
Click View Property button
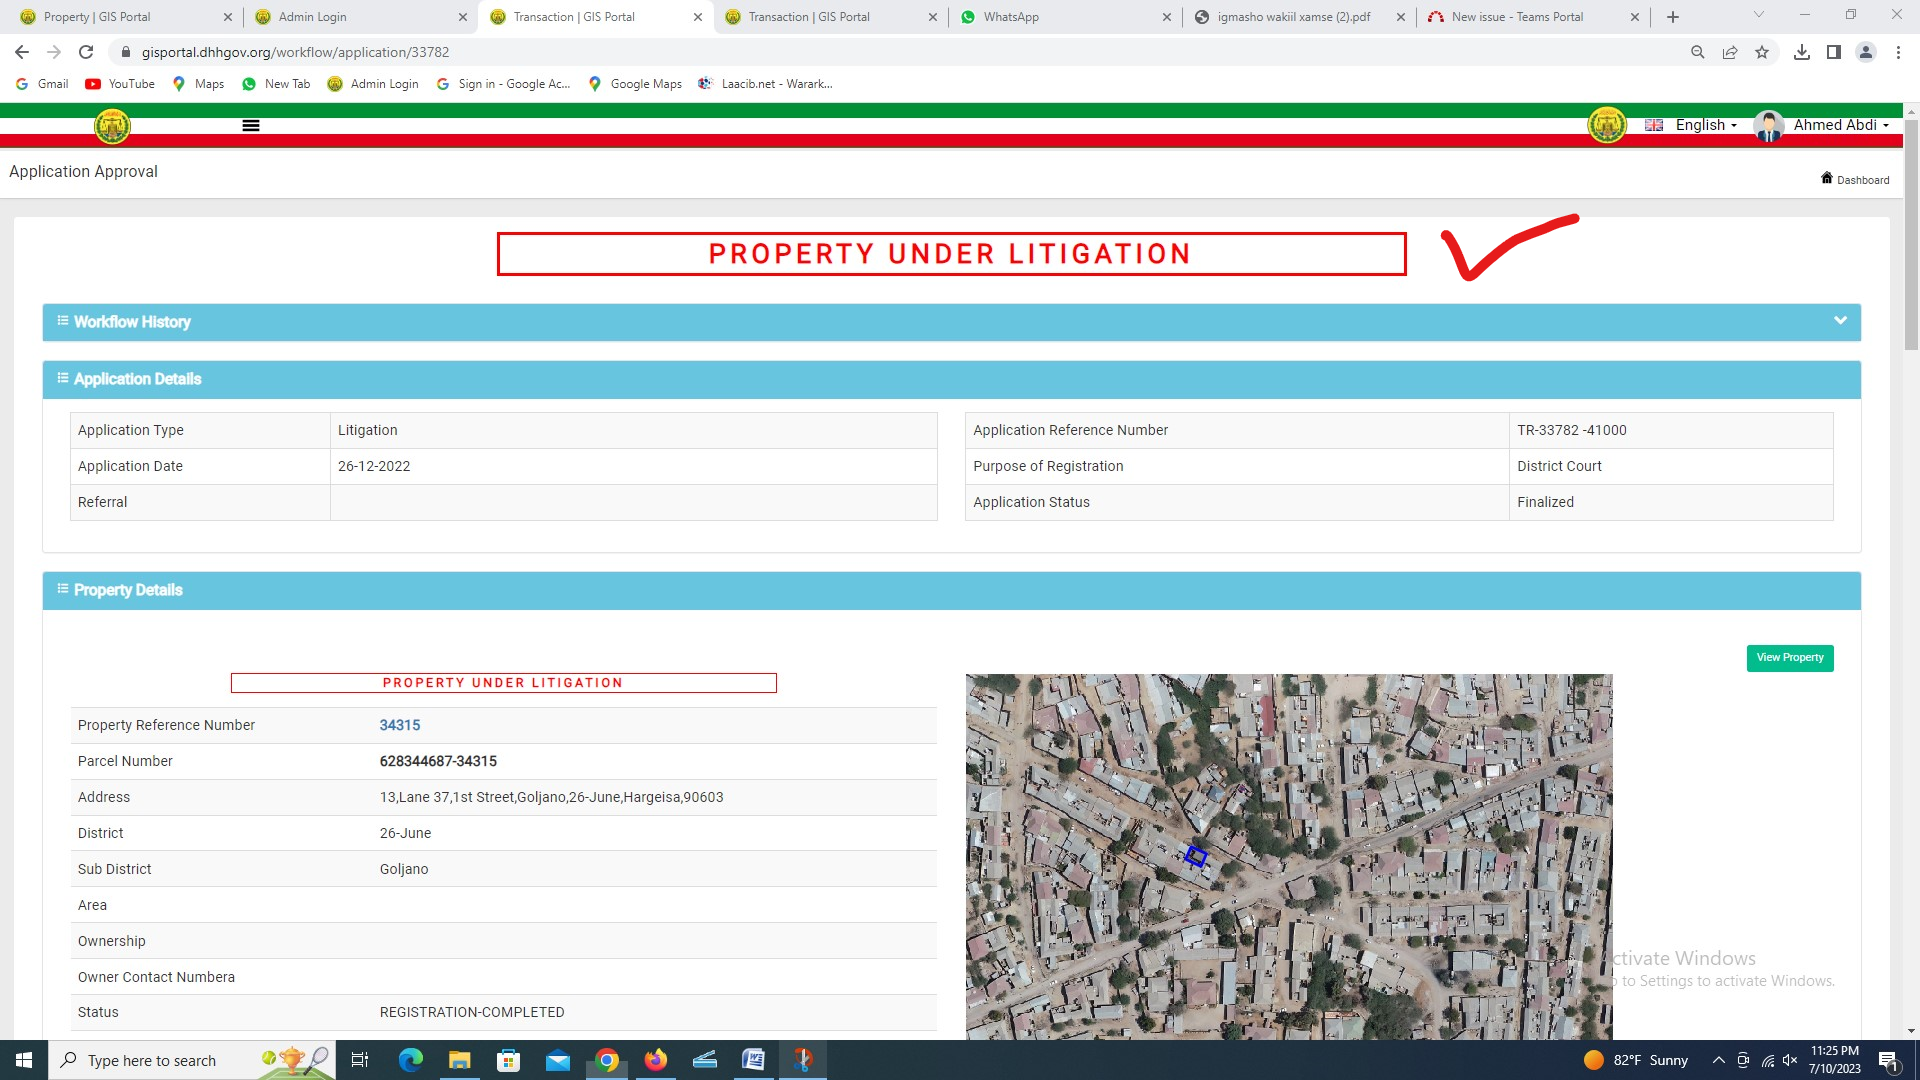(1790, 658)
